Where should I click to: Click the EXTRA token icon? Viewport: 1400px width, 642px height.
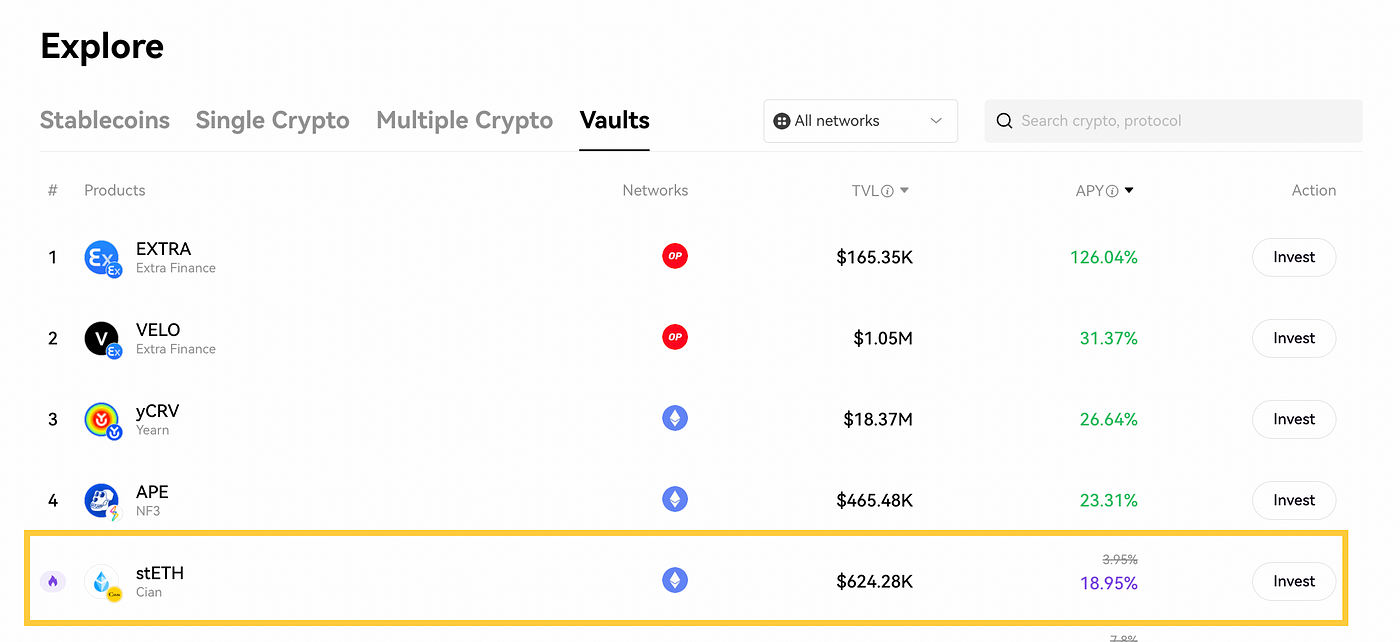[x=102, y=258]
